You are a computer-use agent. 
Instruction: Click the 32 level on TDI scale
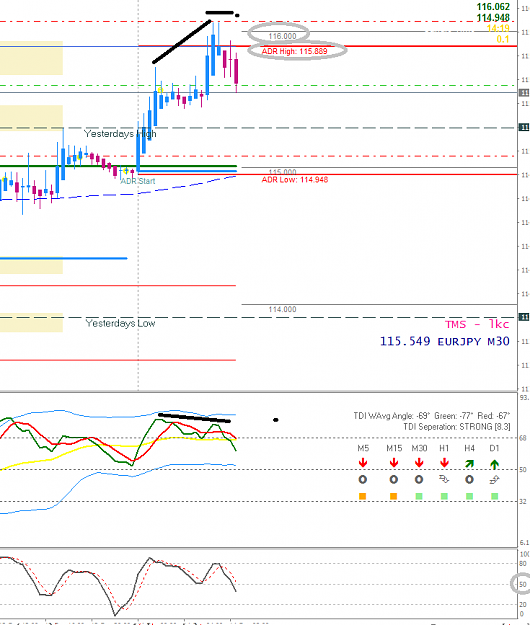point(523,501)
